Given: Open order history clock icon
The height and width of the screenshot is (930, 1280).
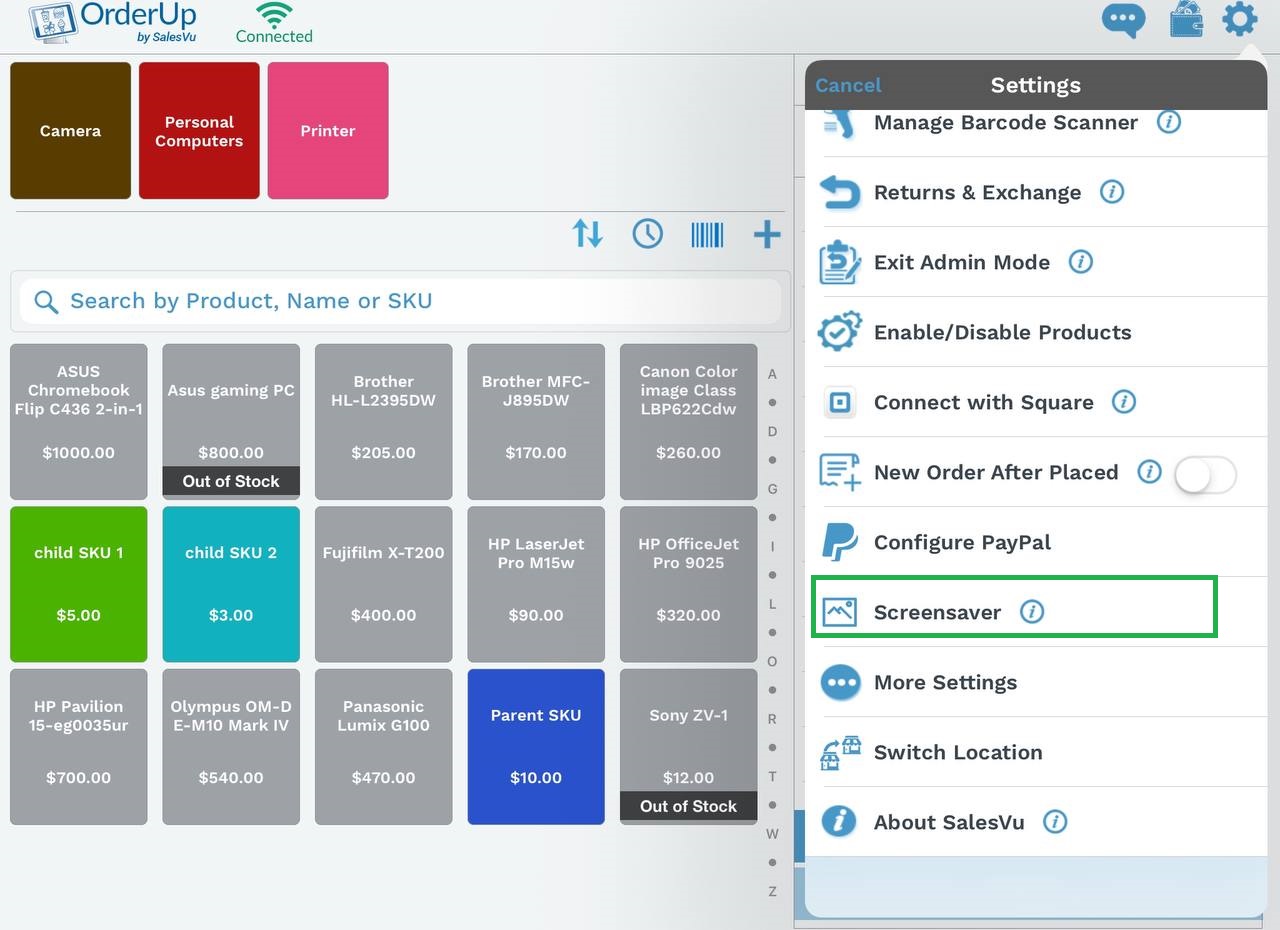Looking at the screenshot, I should [x=647, y=234].
